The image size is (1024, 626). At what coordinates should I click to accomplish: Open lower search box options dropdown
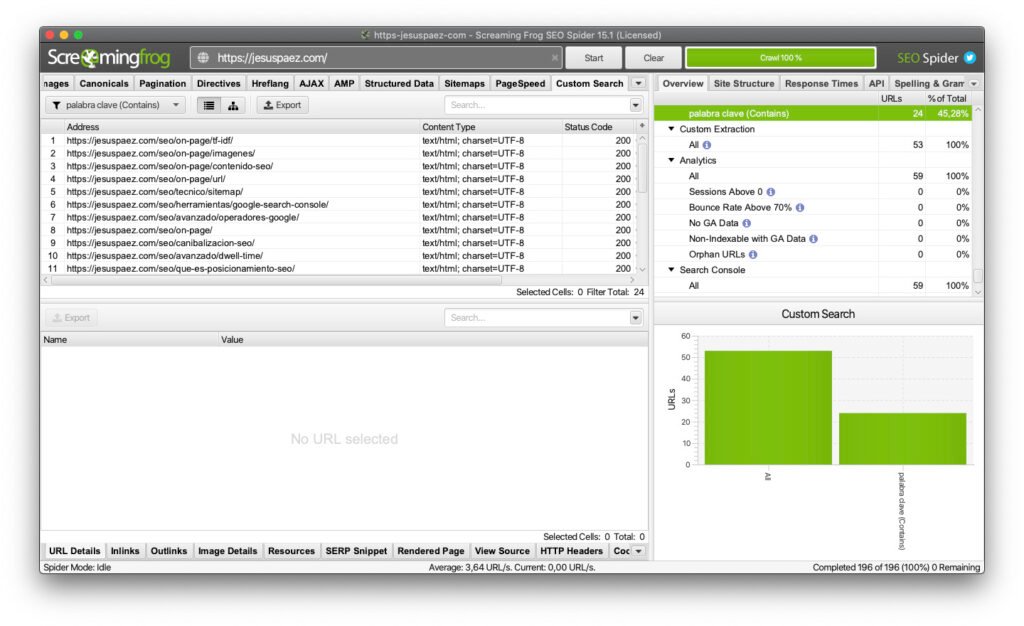click(635, 318)
